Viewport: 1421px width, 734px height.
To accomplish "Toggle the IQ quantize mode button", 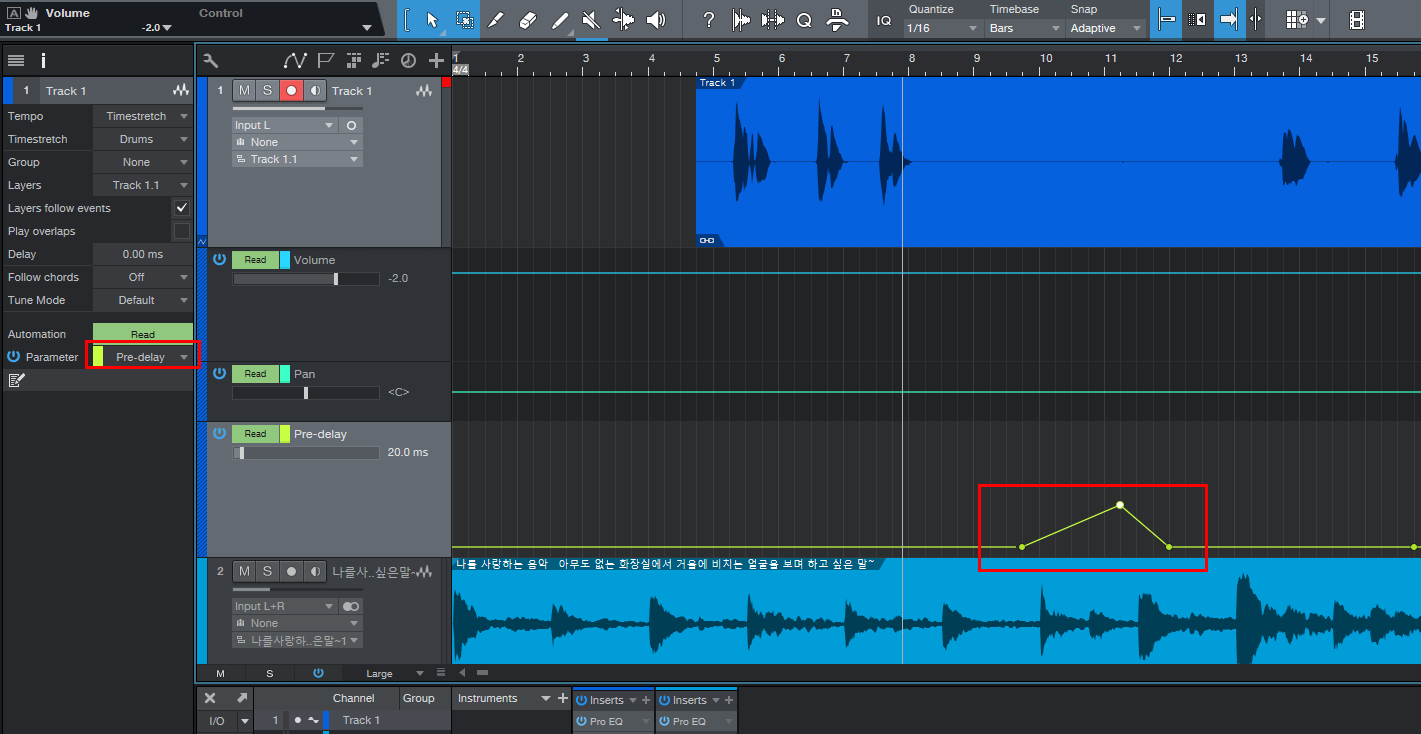I will pos(884,19).
